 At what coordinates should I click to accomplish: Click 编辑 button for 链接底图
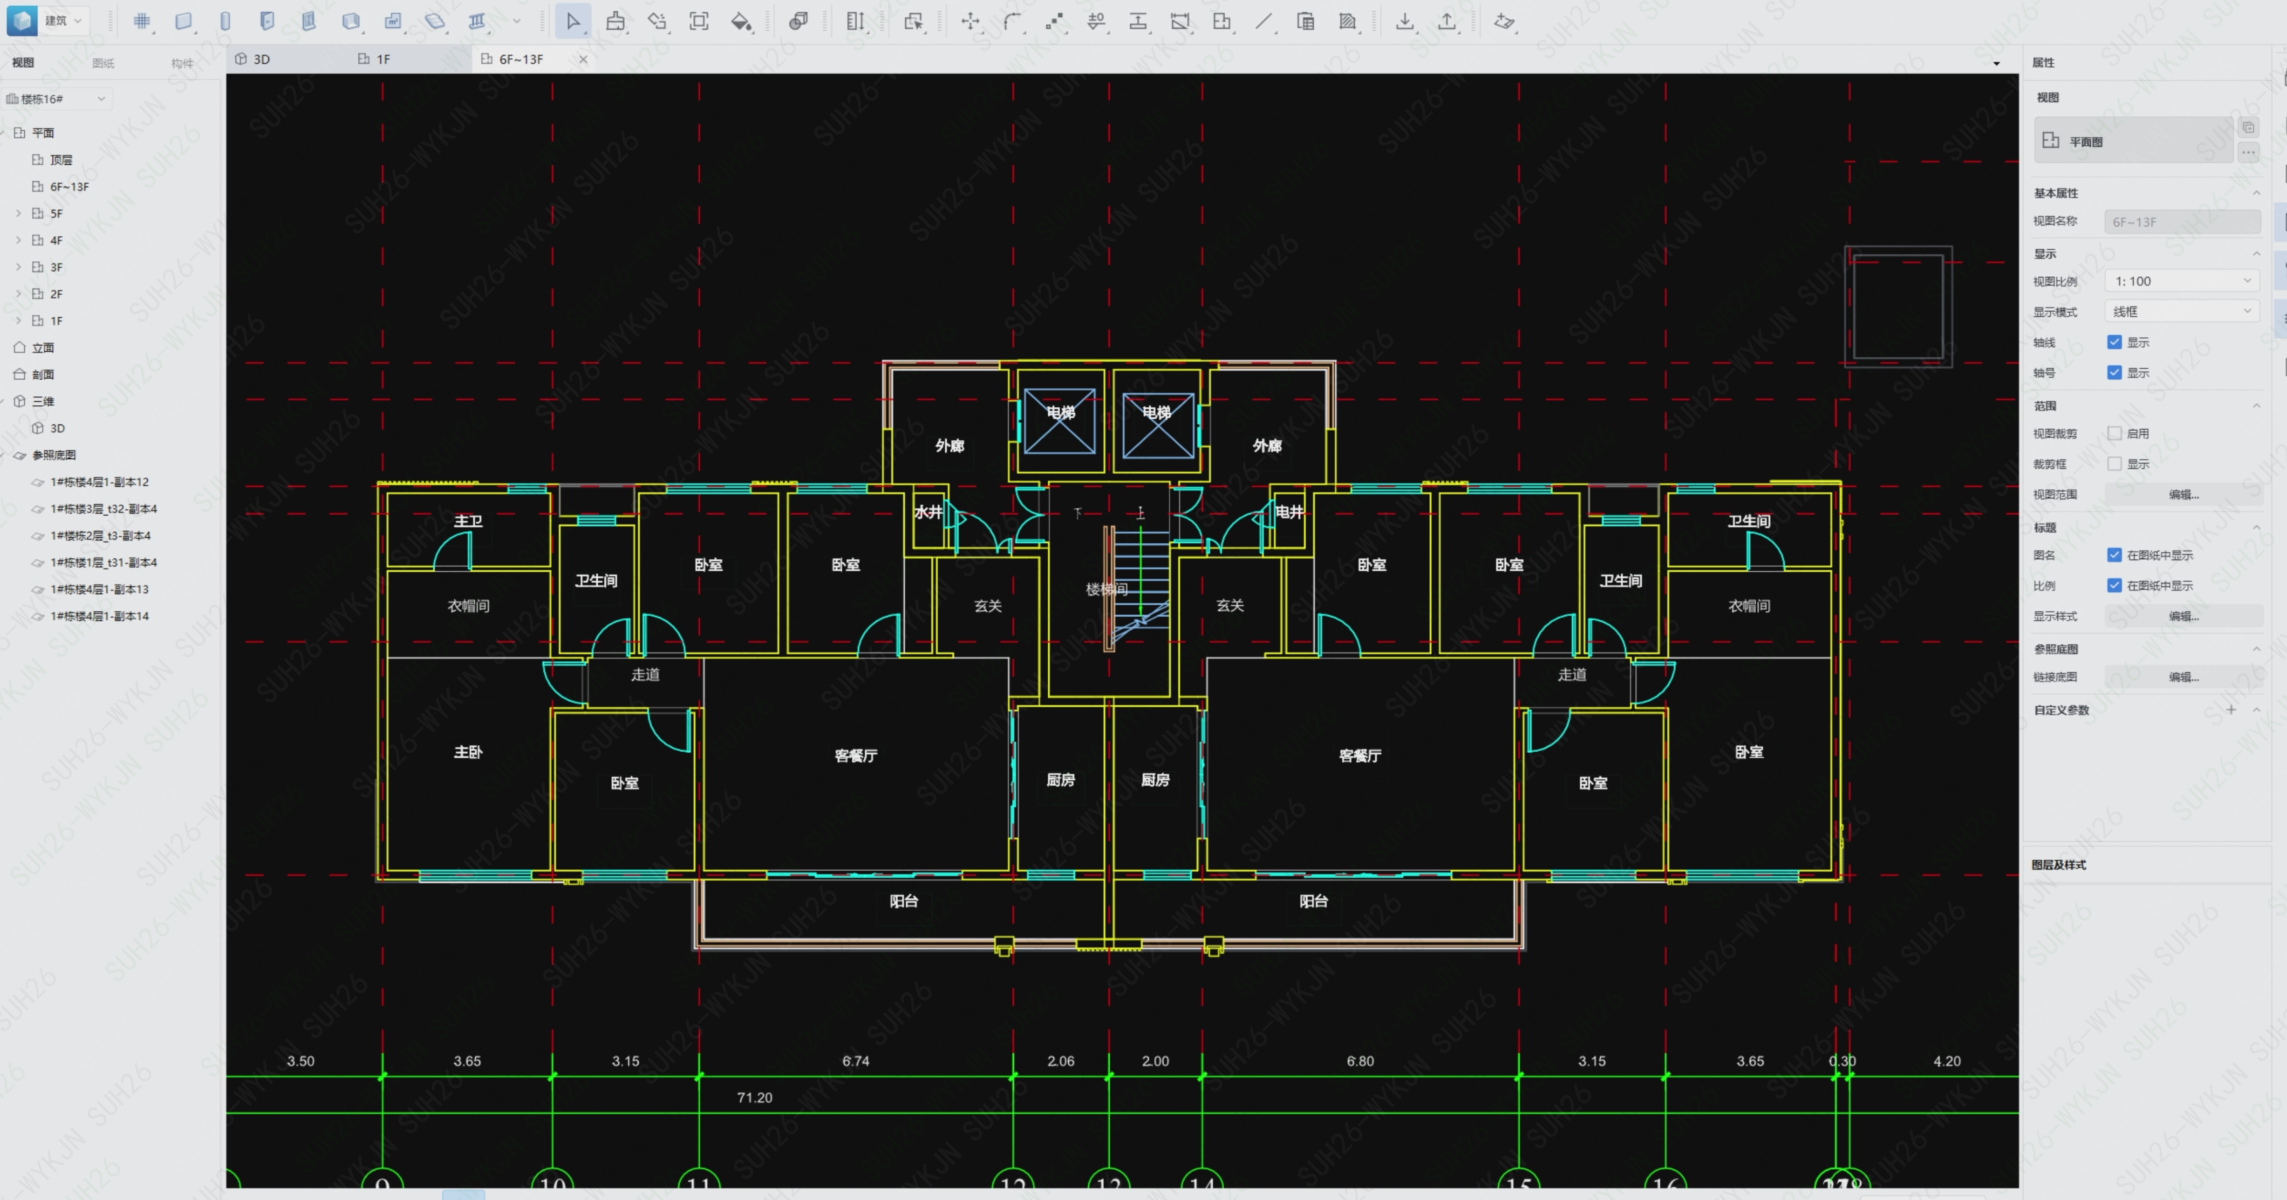pos(2183,677)
